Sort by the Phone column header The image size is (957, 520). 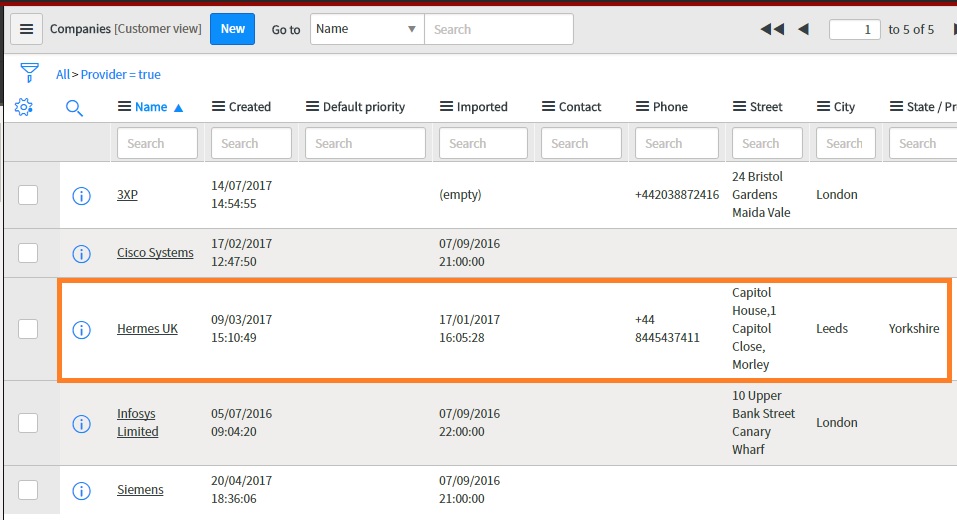[670, 107]
